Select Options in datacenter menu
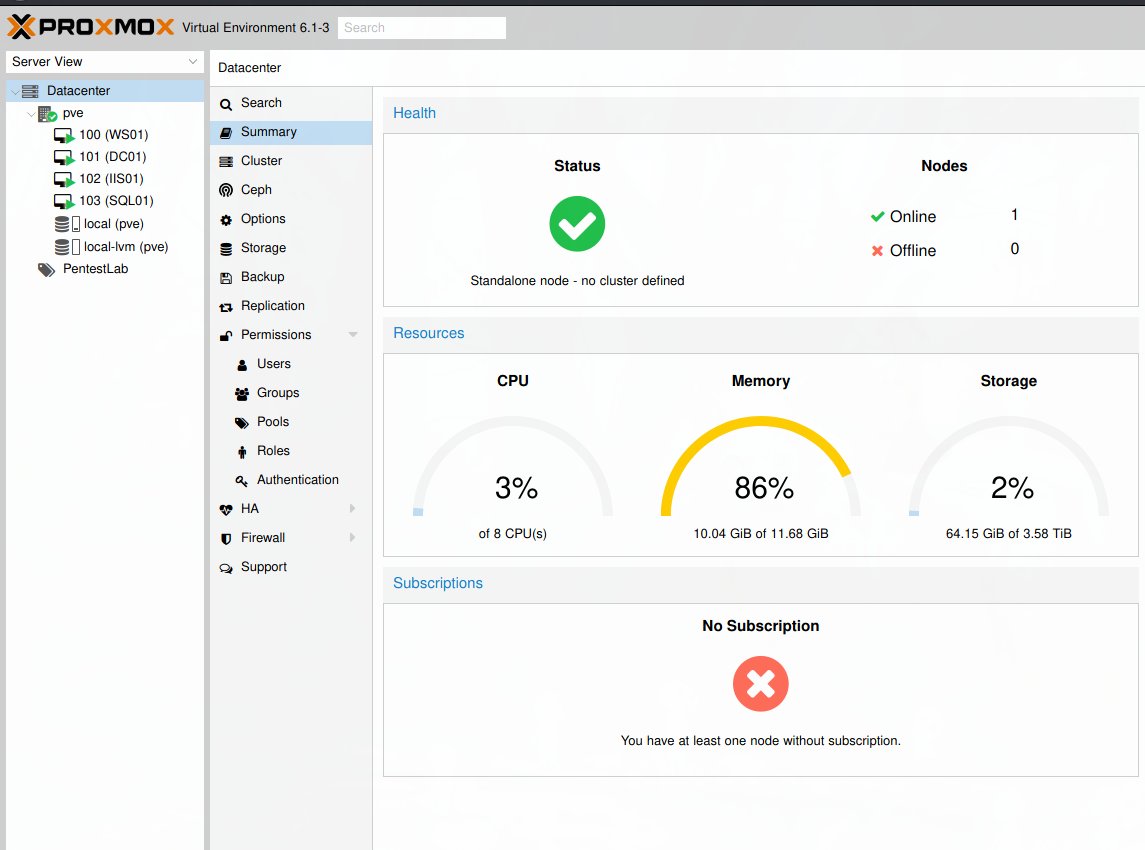1145x850 pixels. pyautogui.click(x=291, y=219)
